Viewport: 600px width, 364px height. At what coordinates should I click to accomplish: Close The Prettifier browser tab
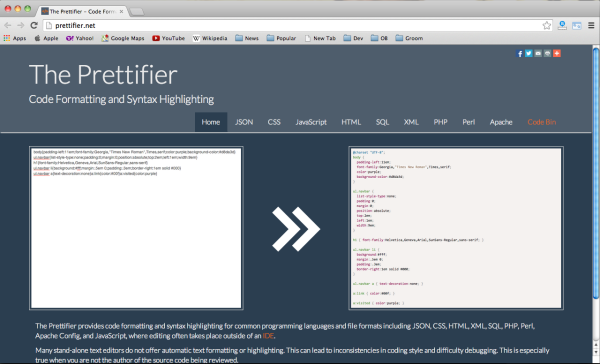121,11
